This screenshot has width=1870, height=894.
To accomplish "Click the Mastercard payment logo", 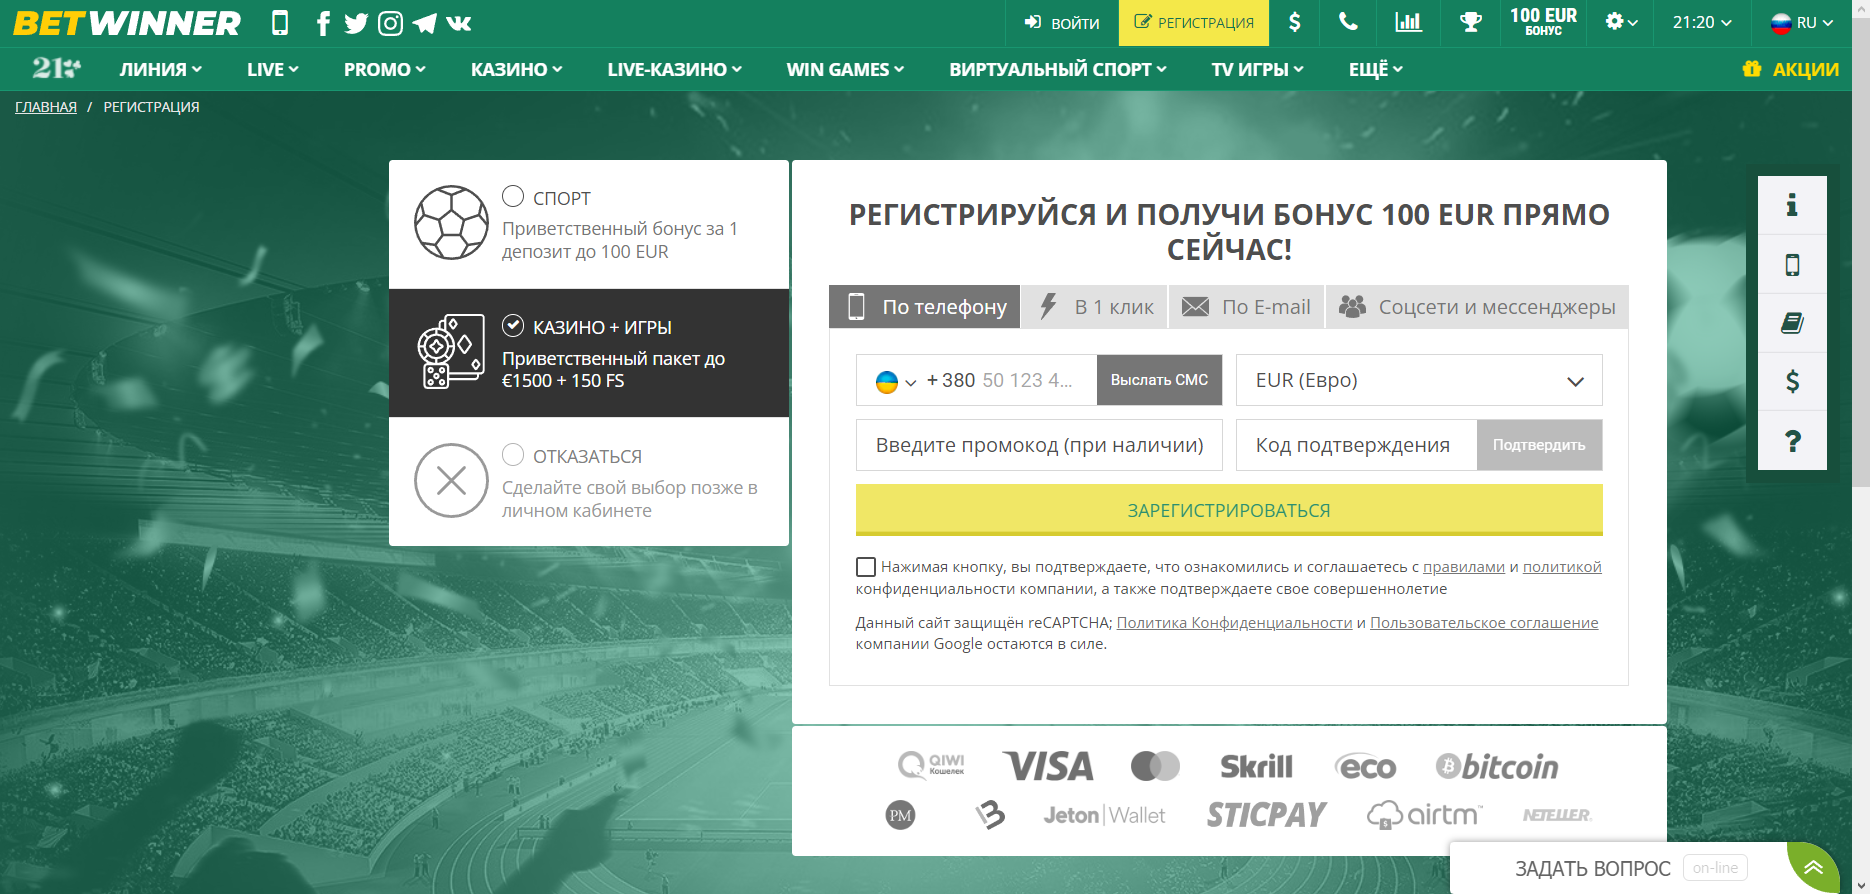I will tap(1155, 767).
